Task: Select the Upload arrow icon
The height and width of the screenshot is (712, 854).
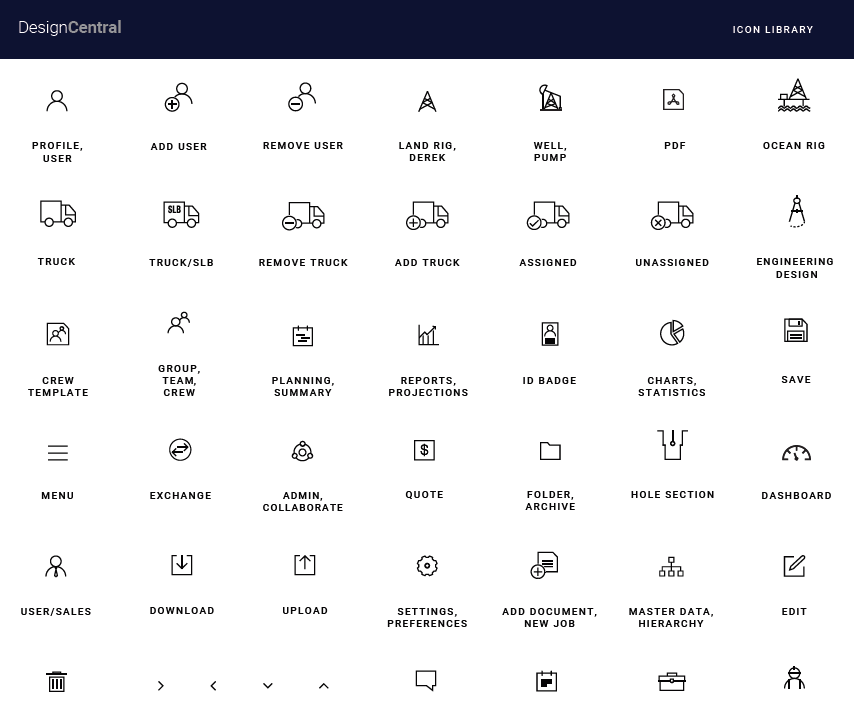Action: point(305,564)
